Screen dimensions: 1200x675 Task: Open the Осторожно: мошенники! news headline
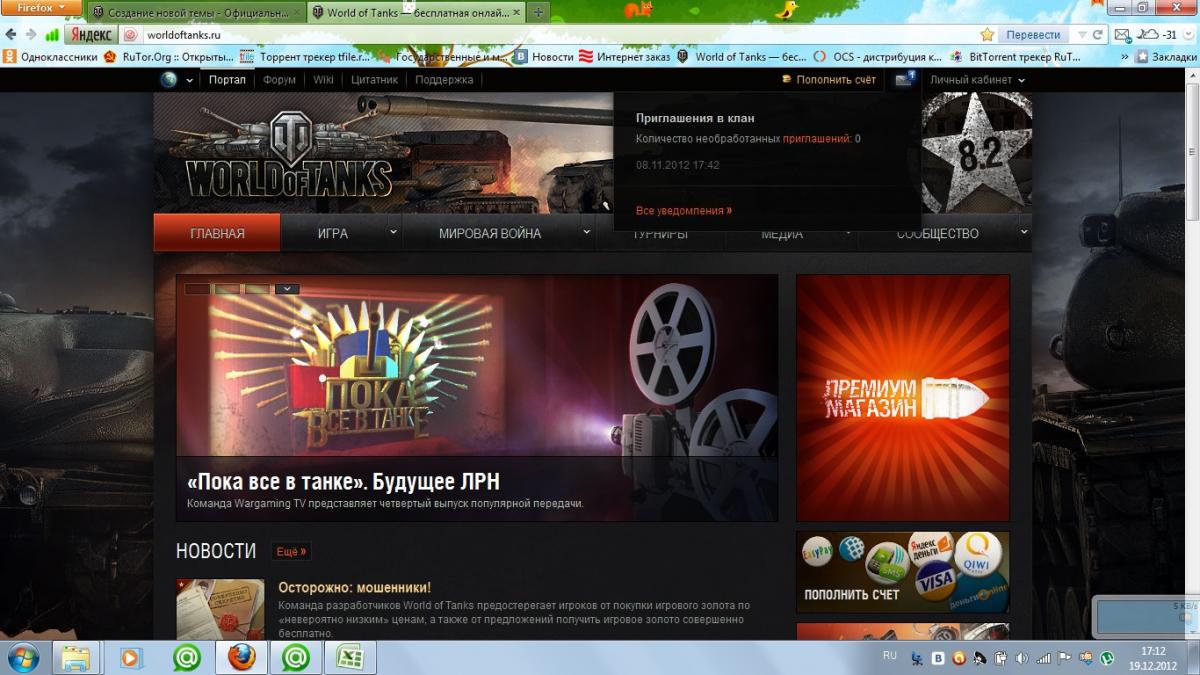tap(354, 587)
